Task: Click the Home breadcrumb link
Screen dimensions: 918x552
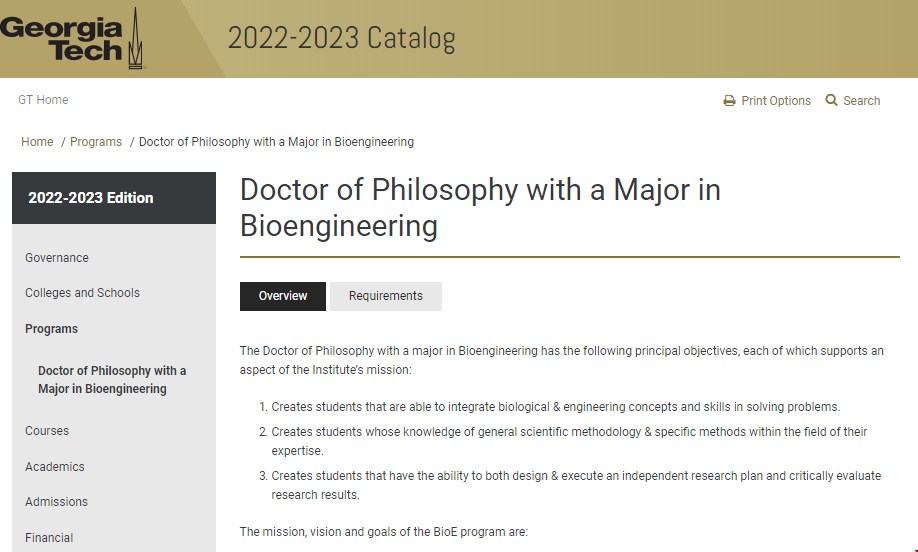Action: click(37, 142)
